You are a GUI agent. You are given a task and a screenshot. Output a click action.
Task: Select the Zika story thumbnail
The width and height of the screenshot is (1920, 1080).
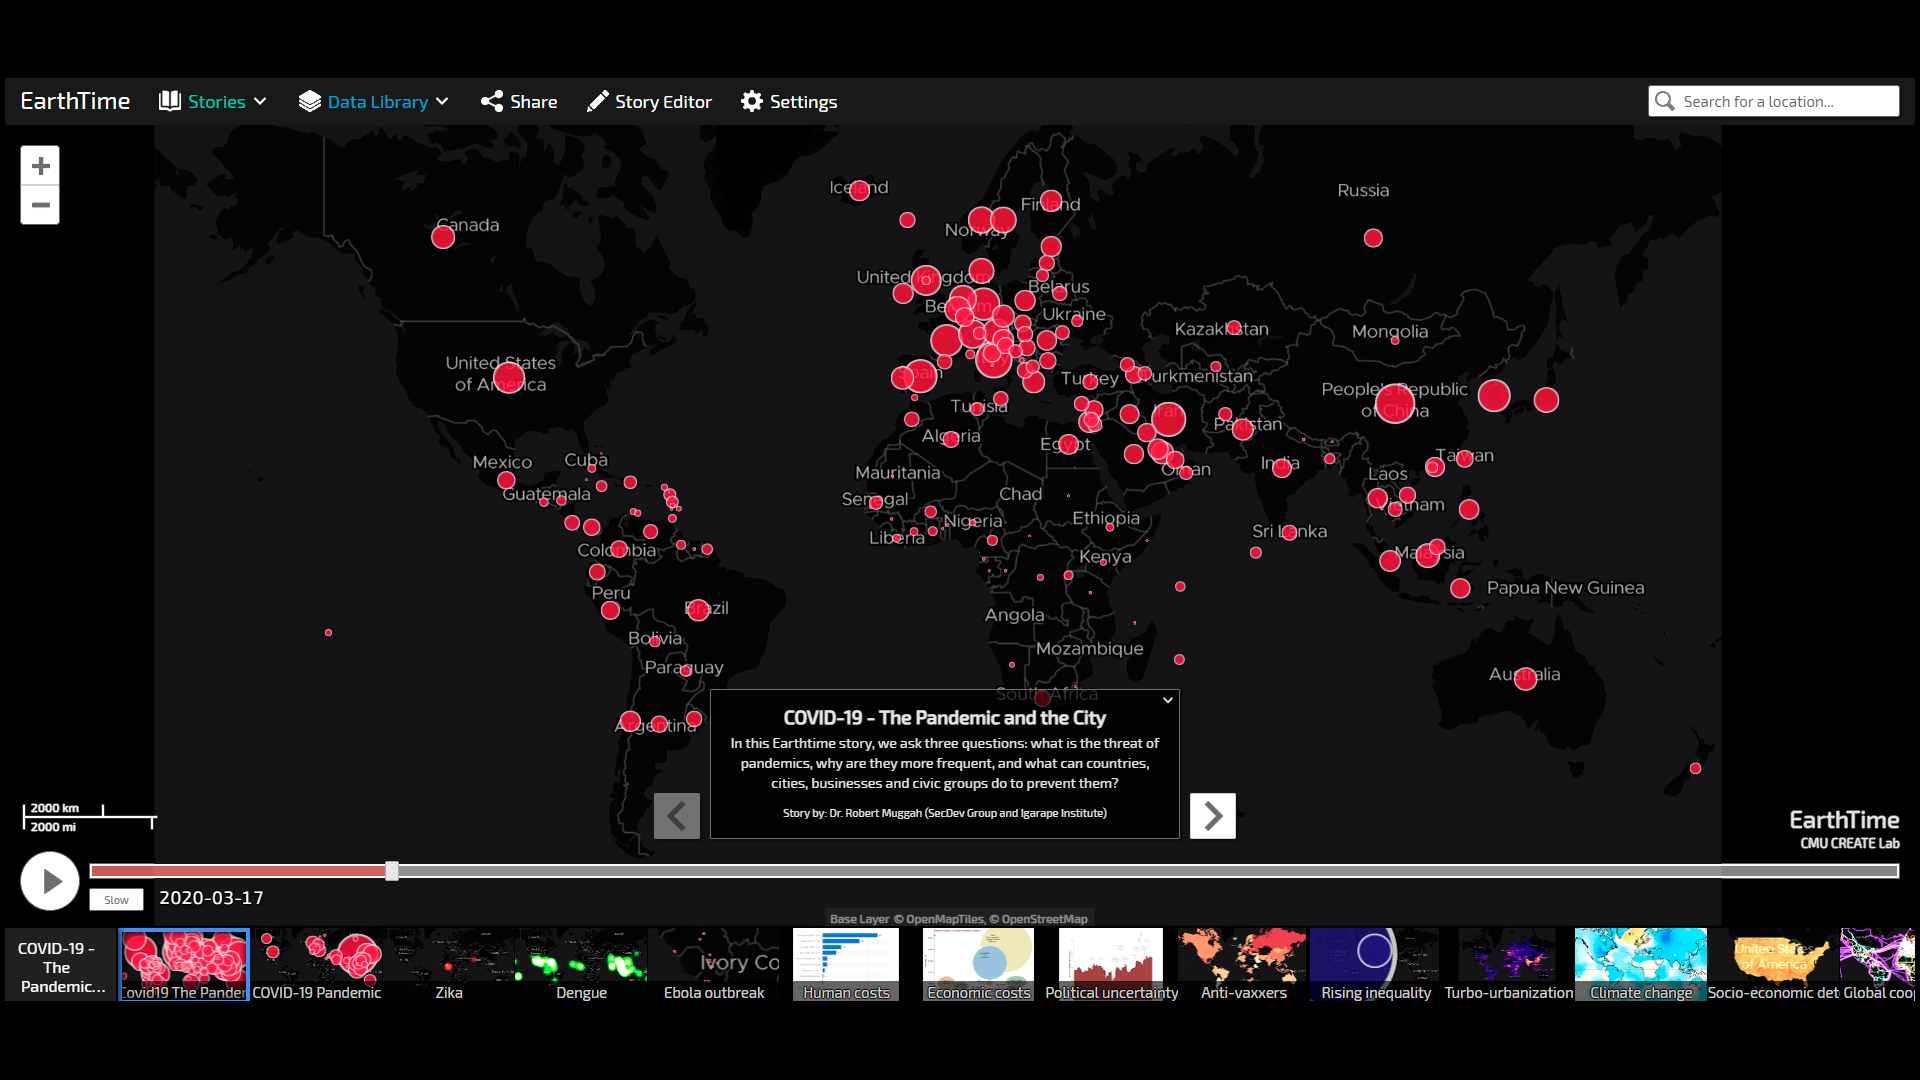[x=449, y=963]
